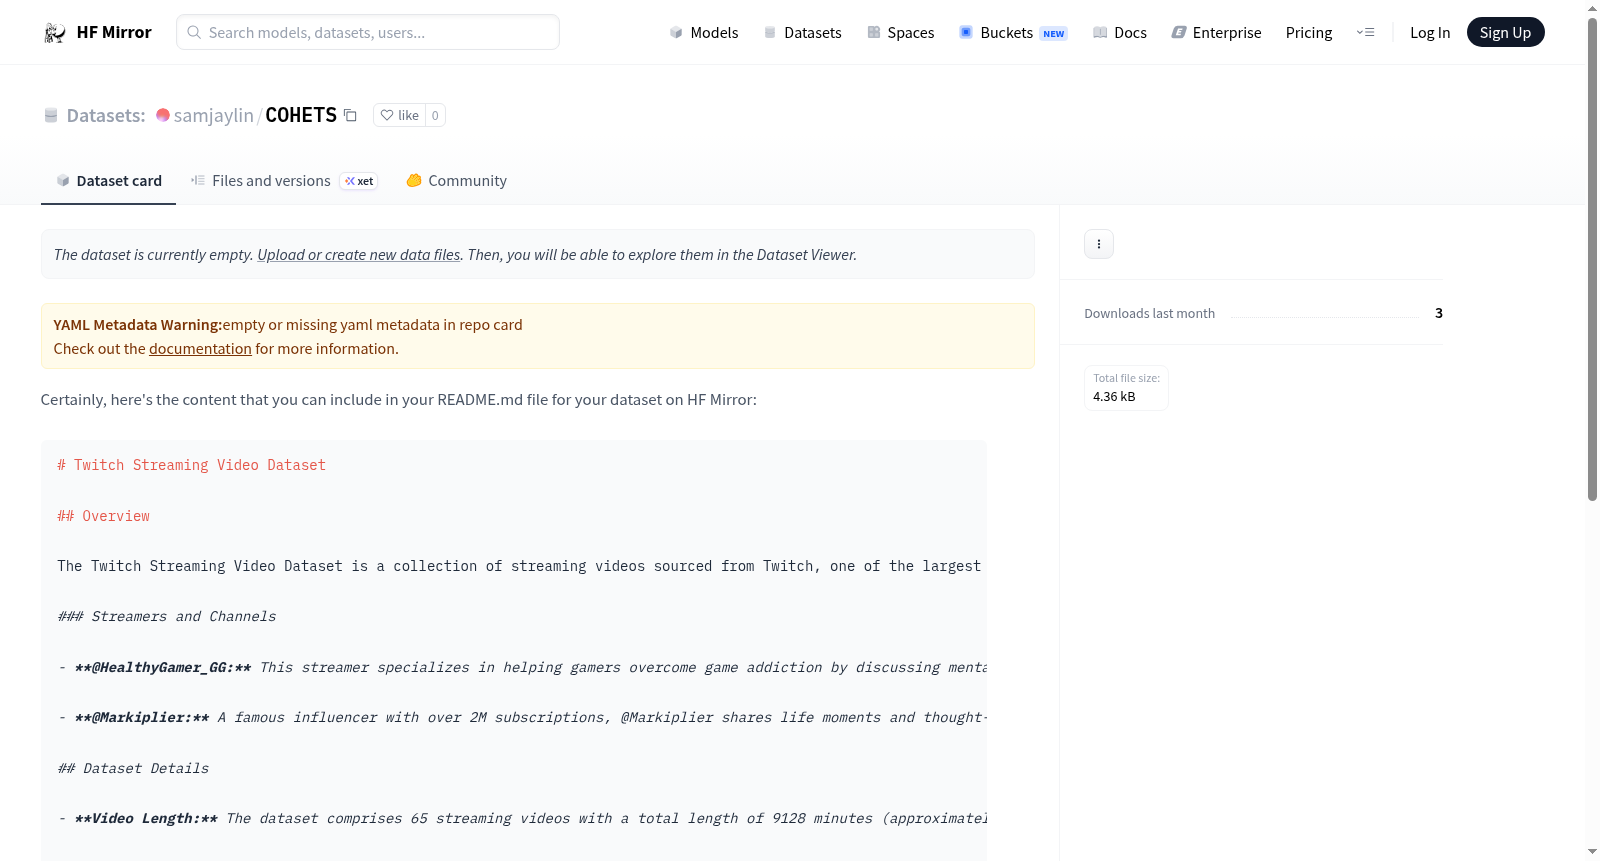Switch to the Dataset card tab
Image resolution: width=1600 pixels, height=861 pixels.
(108, 181)
